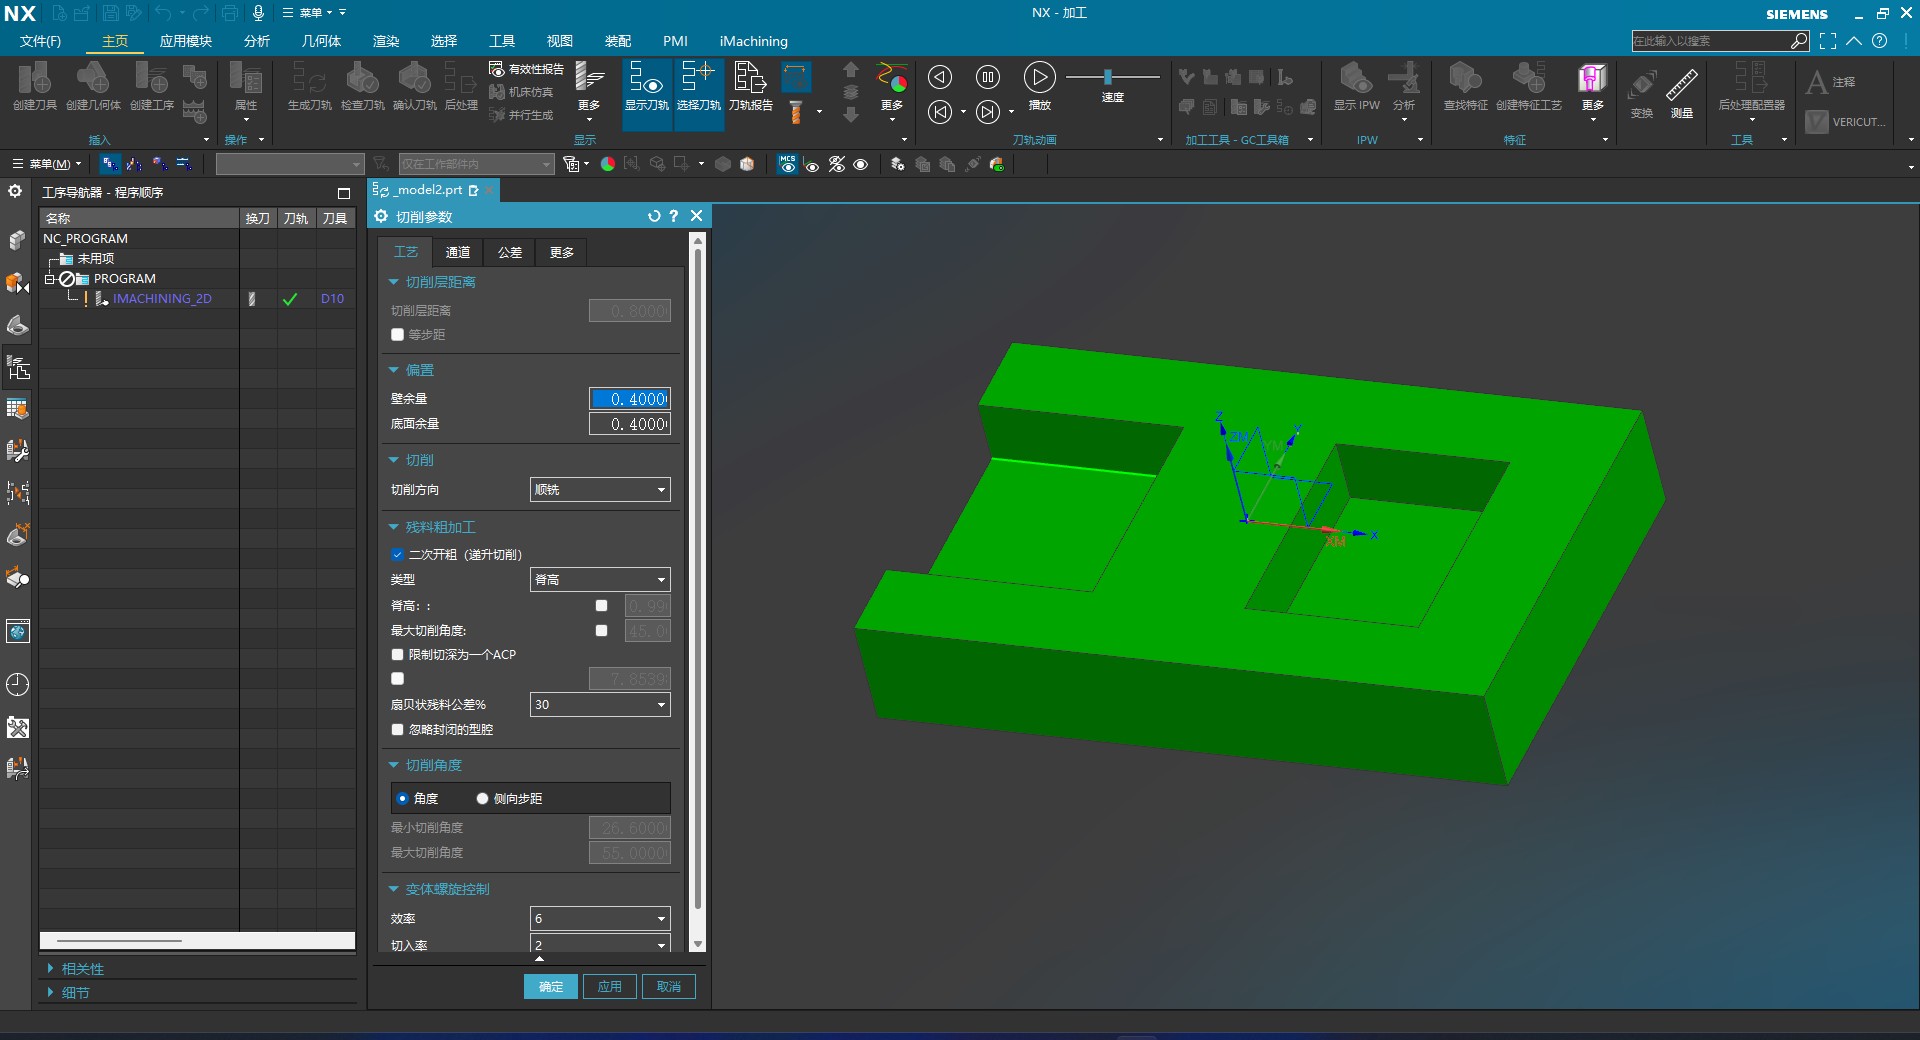This screenshot has width=1920, height=1040.
Task: Uncheck 二次开粗 (递升切削) checkbox
Action: click(397, 554)
